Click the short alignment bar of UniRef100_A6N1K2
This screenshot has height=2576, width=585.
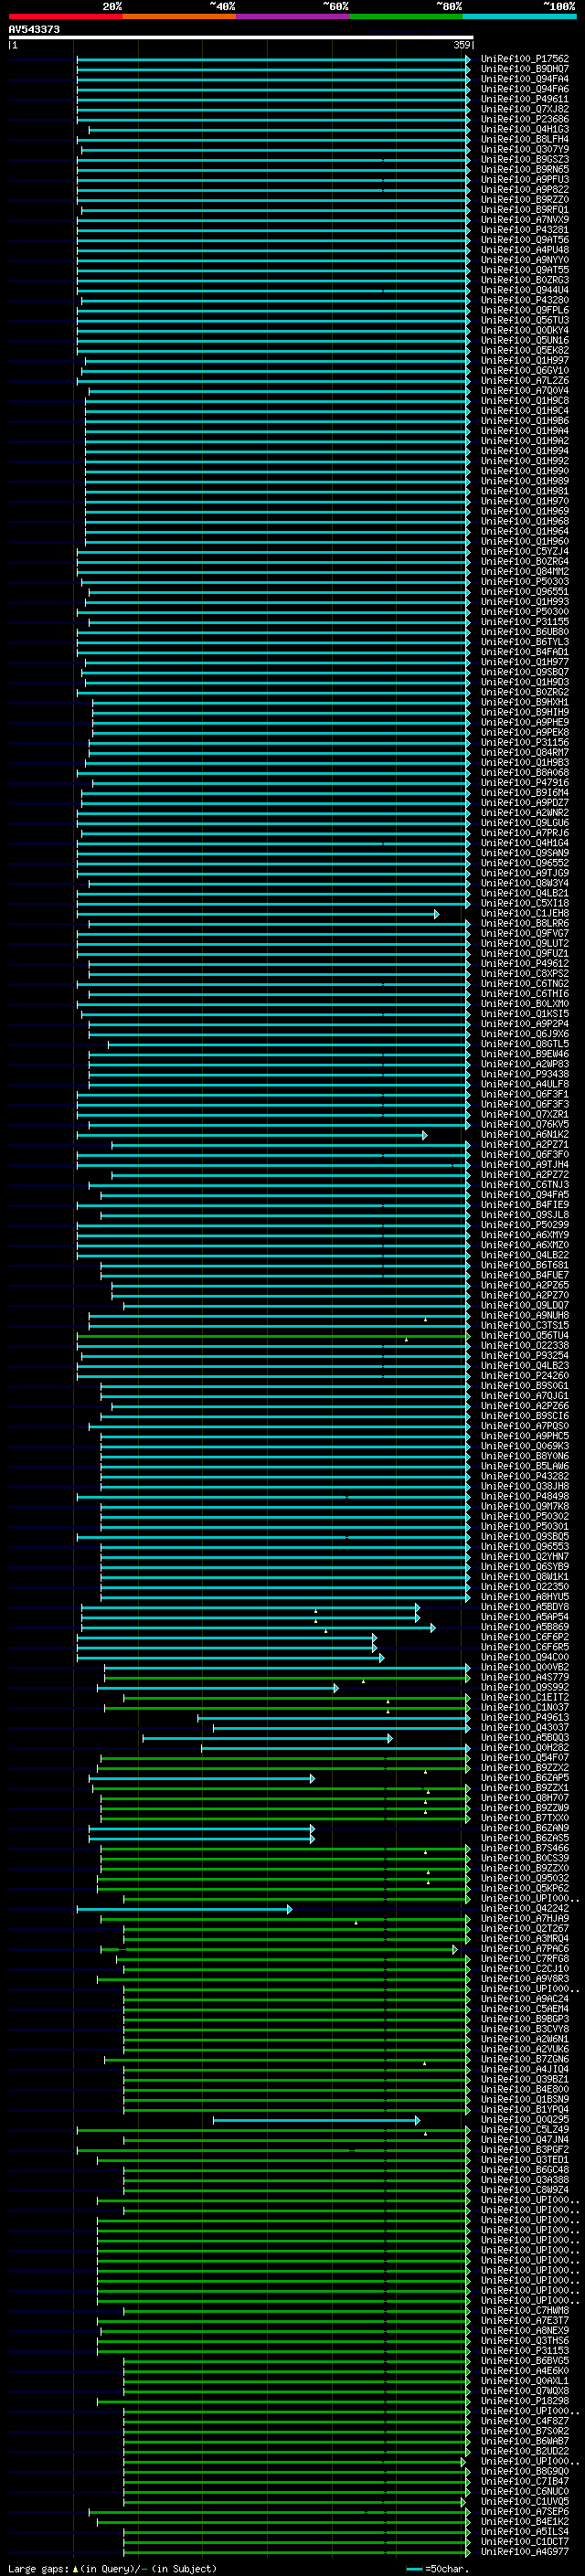[x=252, y=1135]
